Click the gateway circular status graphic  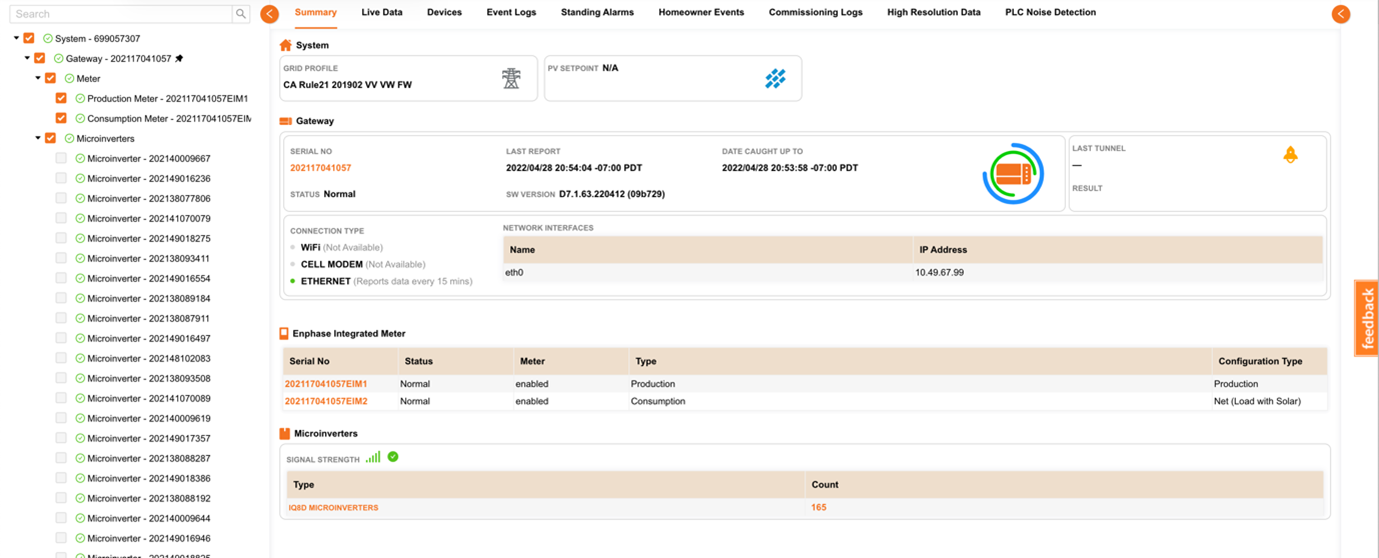pyautogui.click(x=1013, y=174)
